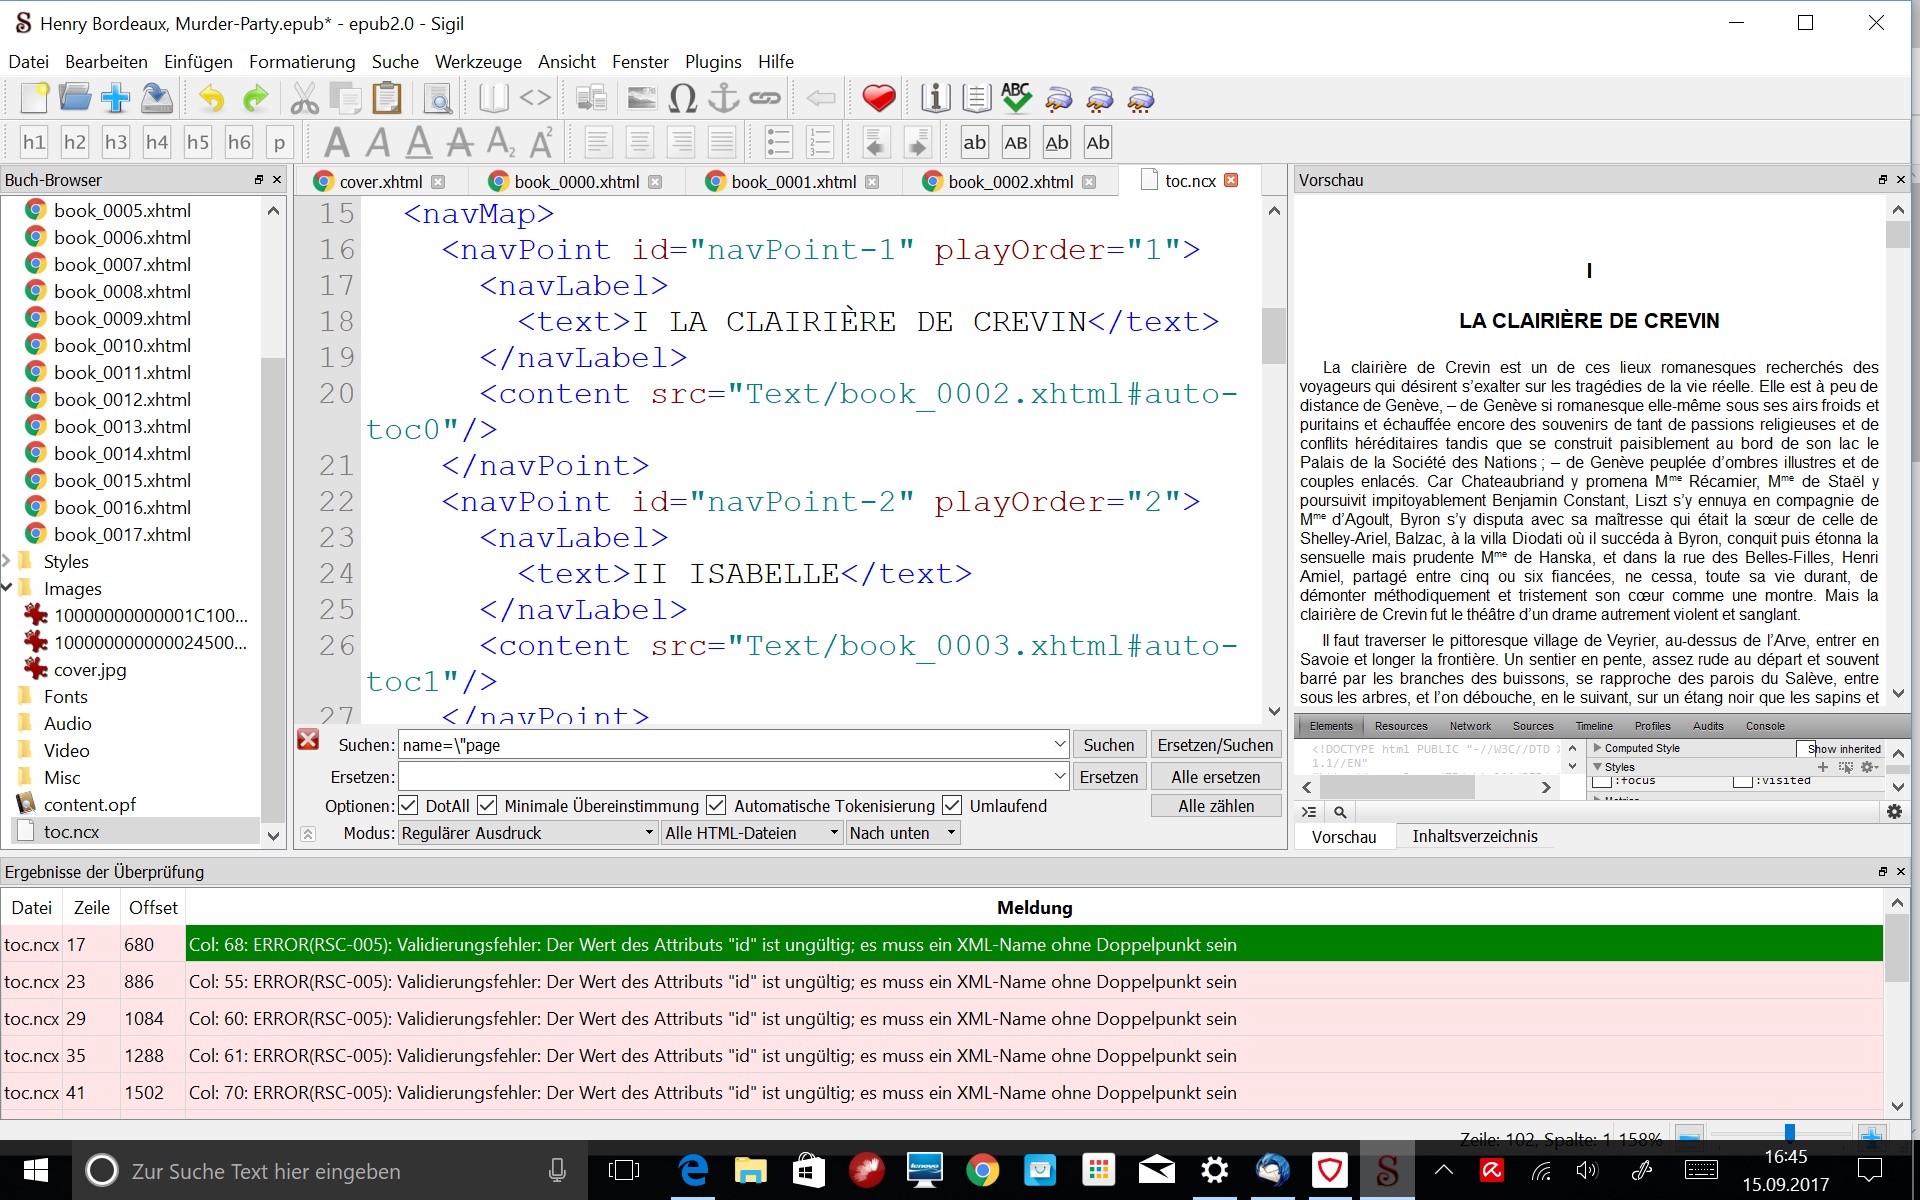
Task: Click the spellcheck ABC checkmark icon
Action: 1016,98
